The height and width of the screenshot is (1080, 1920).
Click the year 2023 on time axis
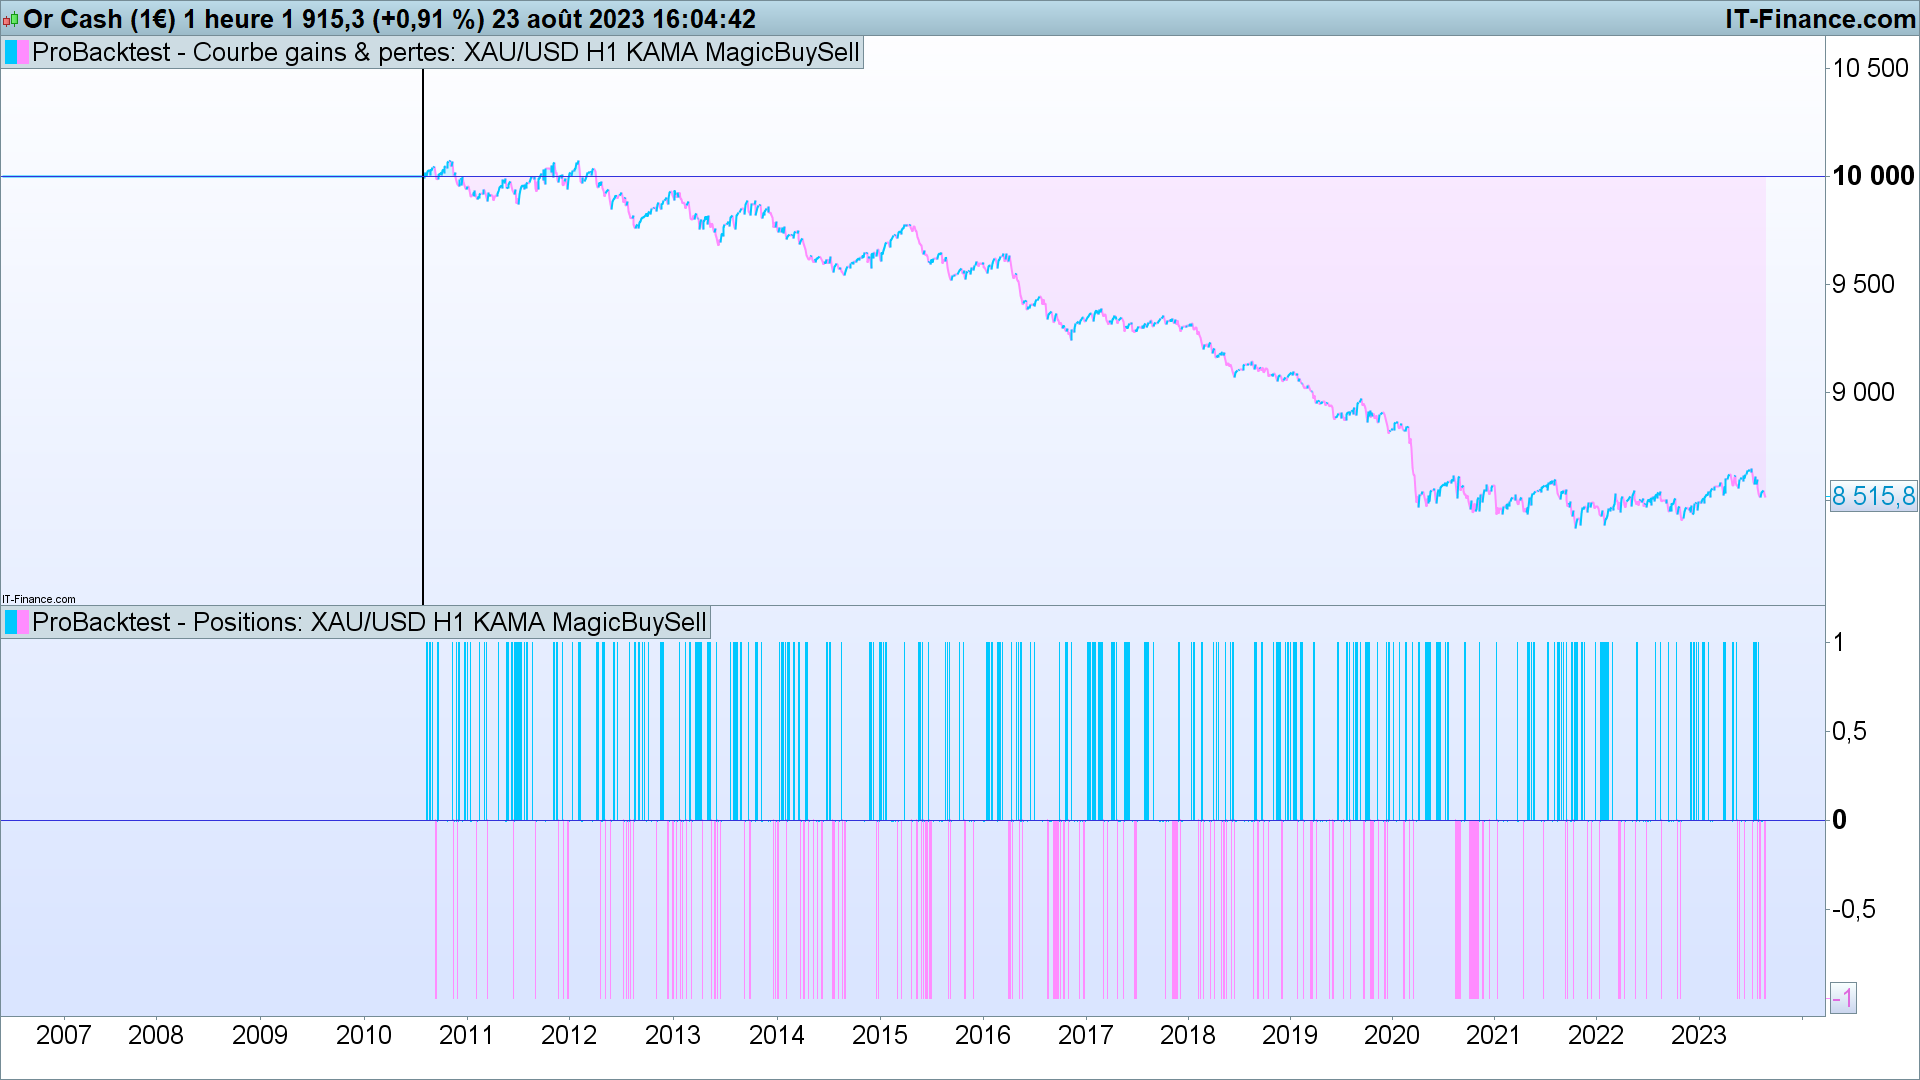click(1698, 1035)
